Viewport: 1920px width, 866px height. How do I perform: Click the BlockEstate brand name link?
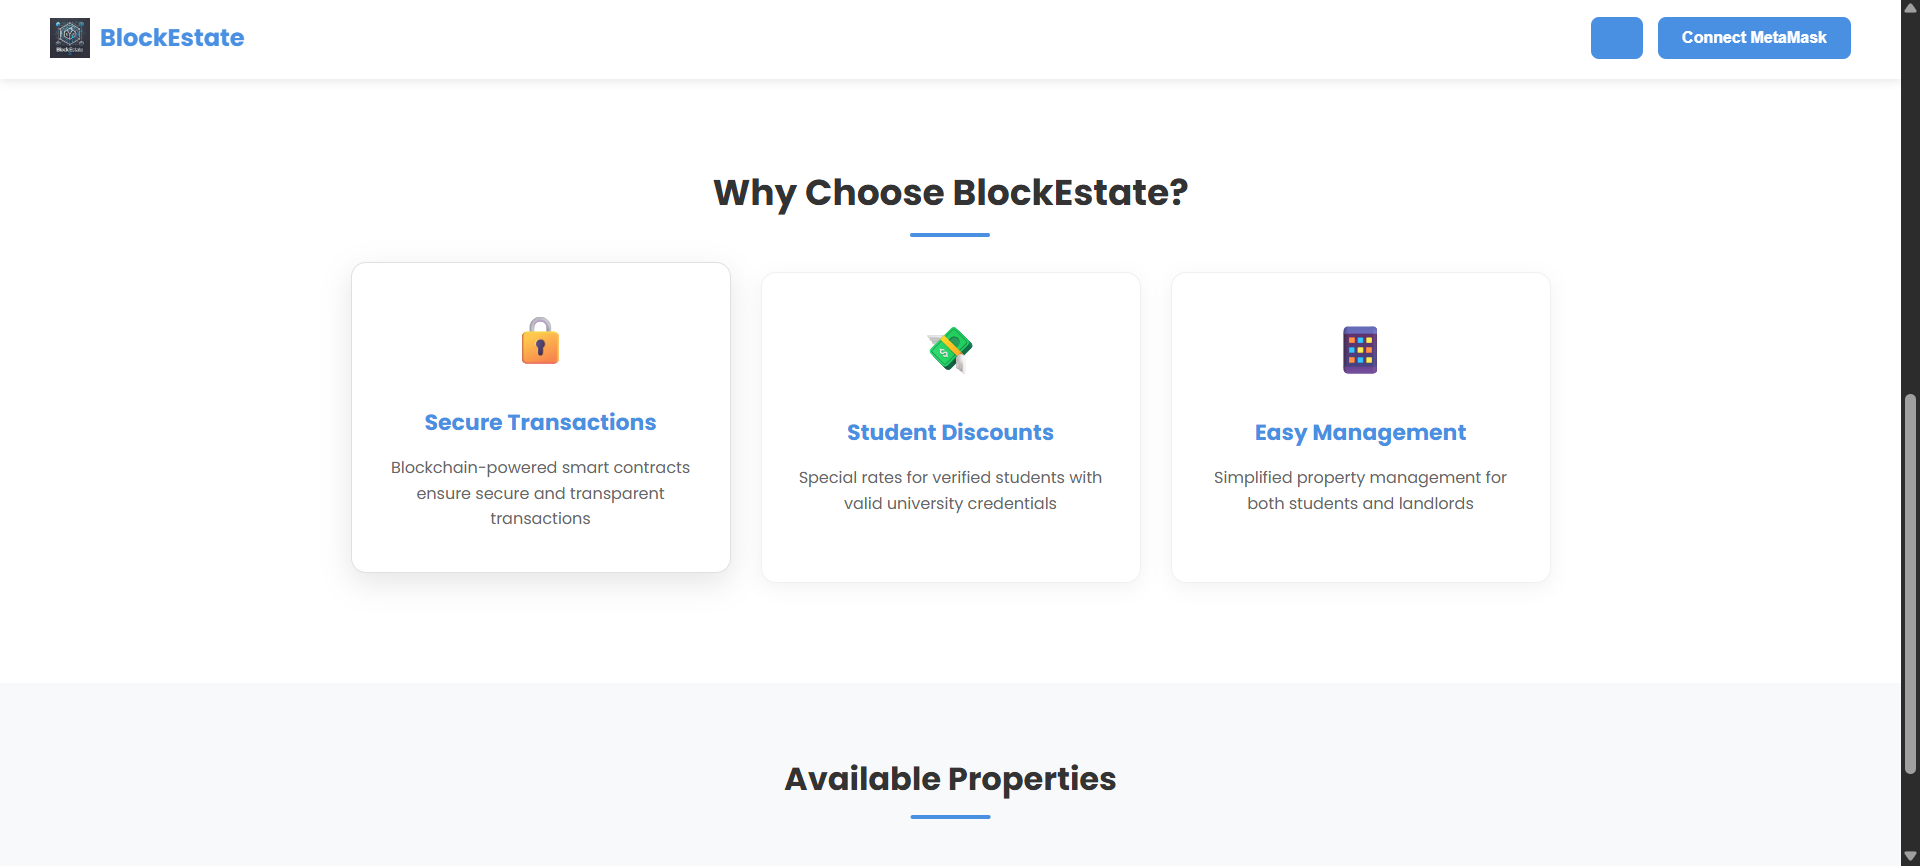(172, 38)
